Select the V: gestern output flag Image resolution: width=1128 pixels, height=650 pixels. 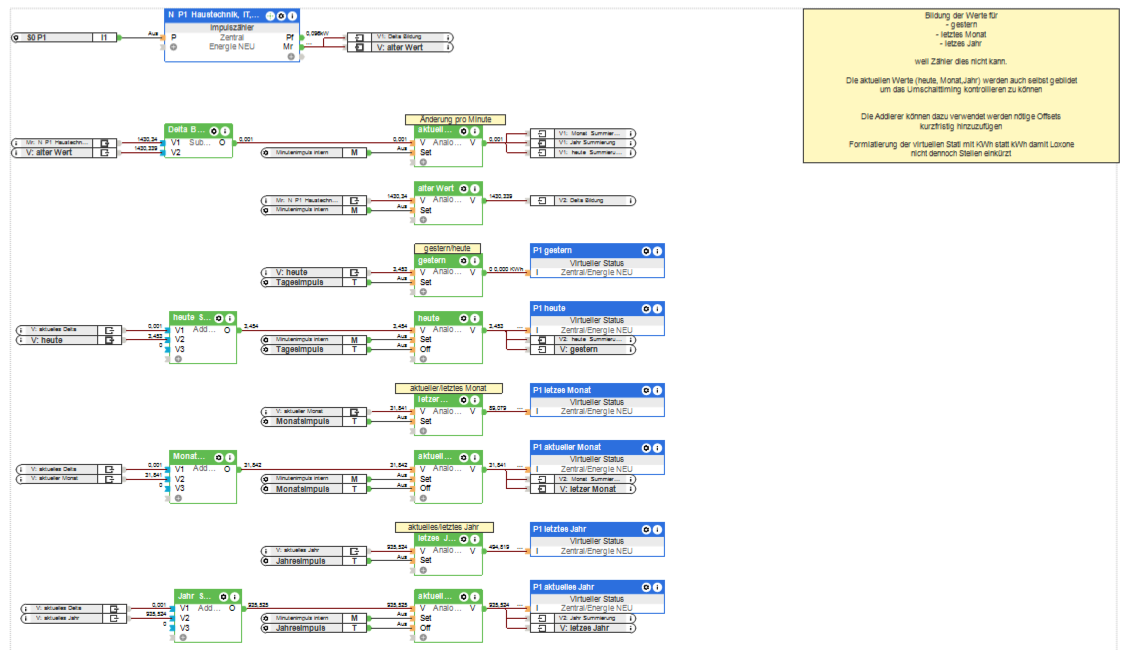point(583,349)
